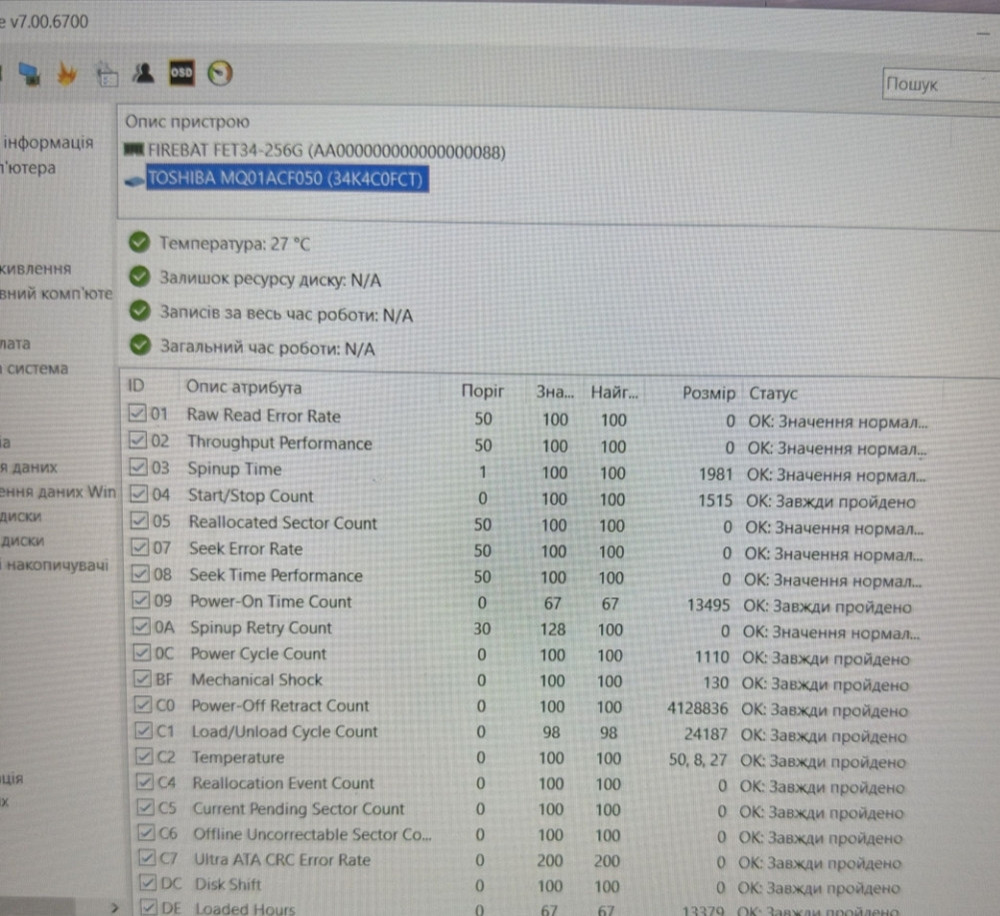Uncheck the Raw Read Error Rate checkbox
Screen dimensions: 1000x916
pos(138,415)
